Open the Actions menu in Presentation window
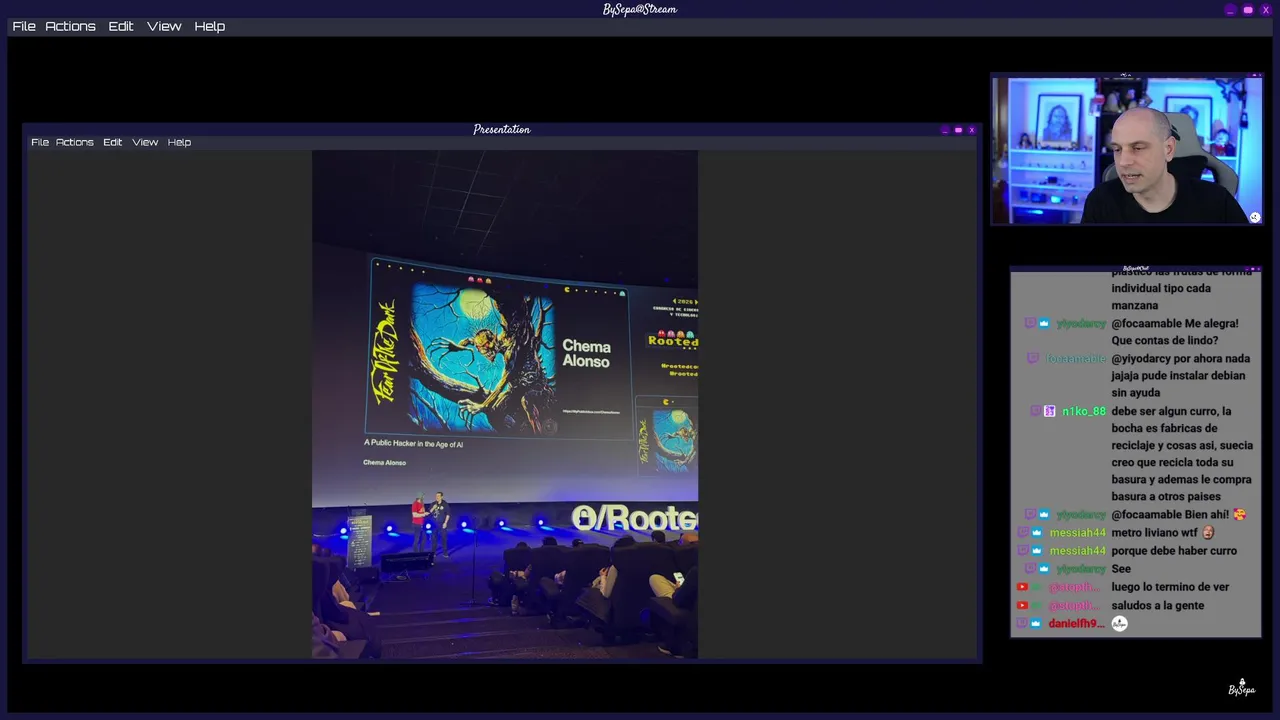Screen dimensions: 1280x720 (x=75, y=142)
